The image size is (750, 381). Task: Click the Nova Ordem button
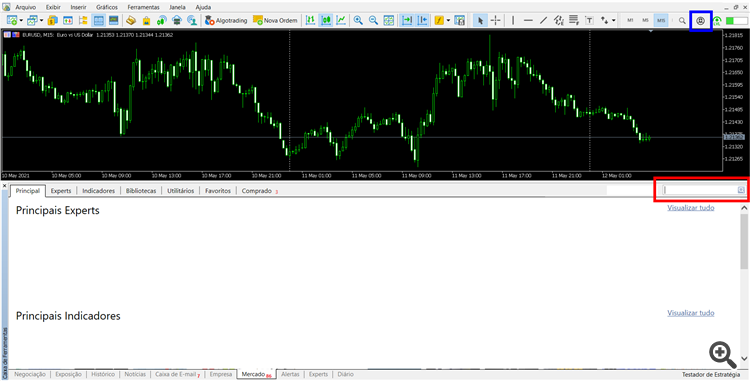(275, 21)
